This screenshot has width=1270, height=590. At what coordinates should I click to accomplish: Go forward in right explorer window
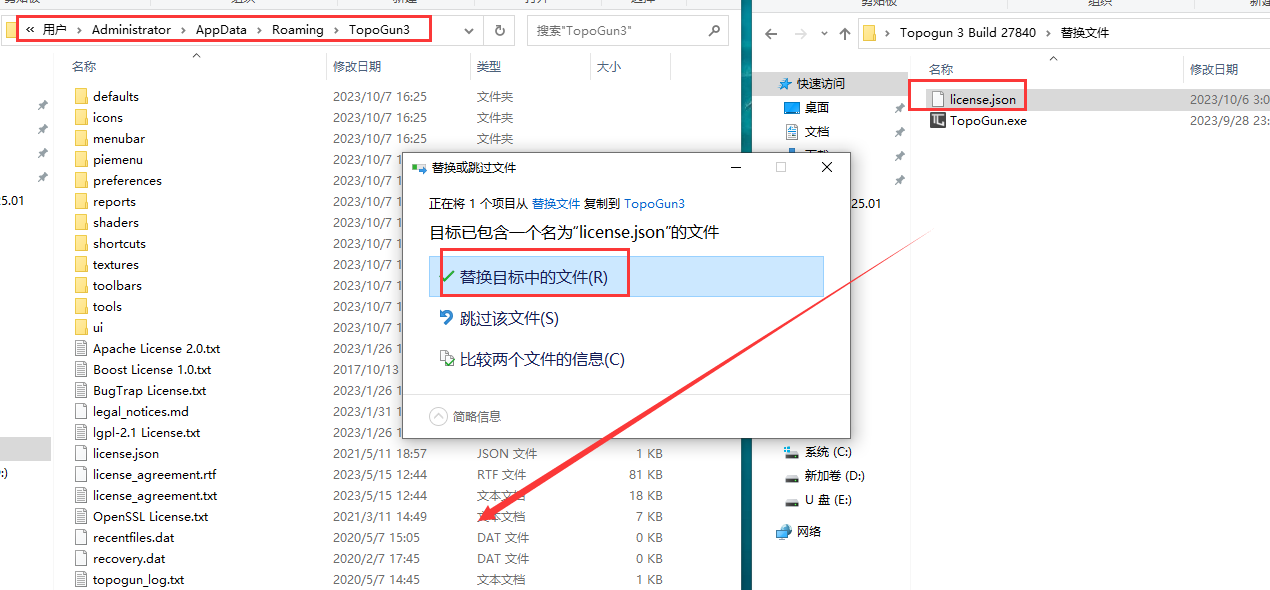798,33
